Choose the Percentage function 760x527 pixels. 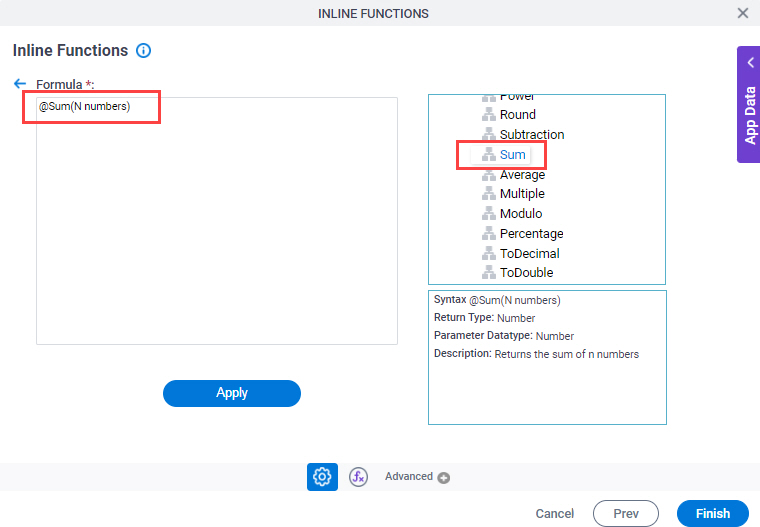tap(531, 234)
